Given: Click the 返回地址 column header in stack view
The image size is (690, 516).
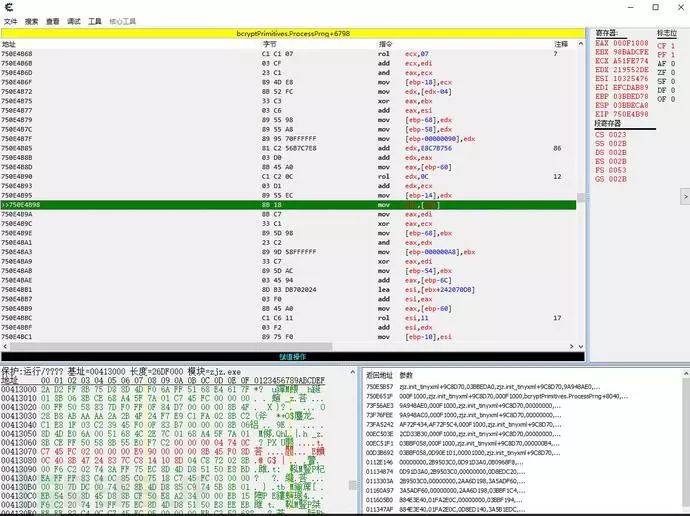Looking at the screenshot, I should tap(379, 375).
